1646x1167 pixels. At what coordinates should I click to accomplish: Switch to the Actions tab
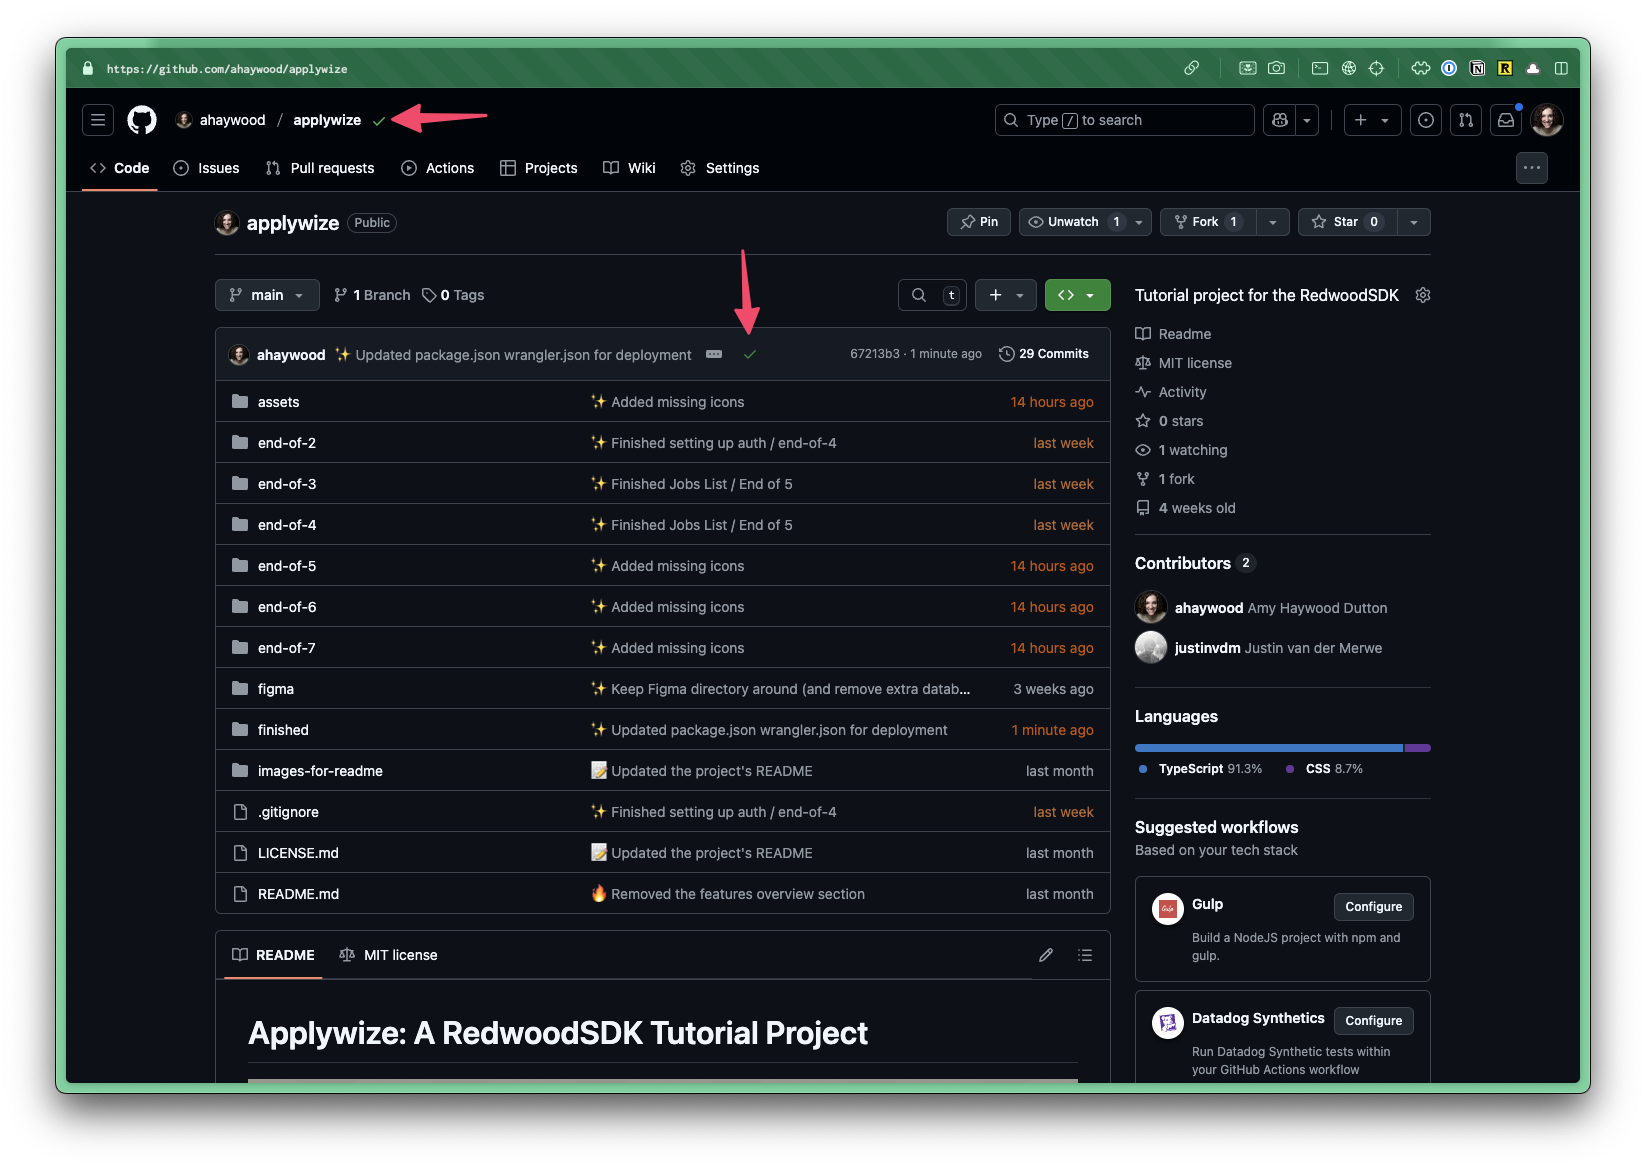click(438, 168)
